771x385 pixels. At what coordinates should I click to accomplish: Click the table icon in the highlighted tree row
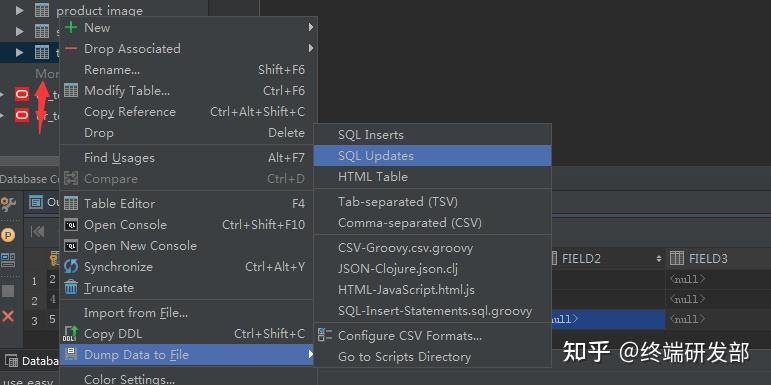(x=42, y=53)
